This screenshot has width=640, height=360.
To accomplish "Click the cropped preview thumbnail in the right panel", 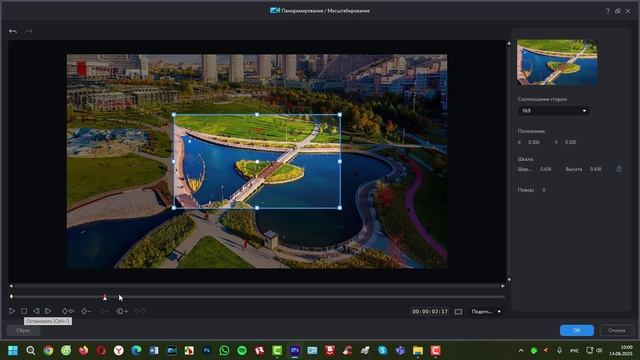I will [557, 62].
